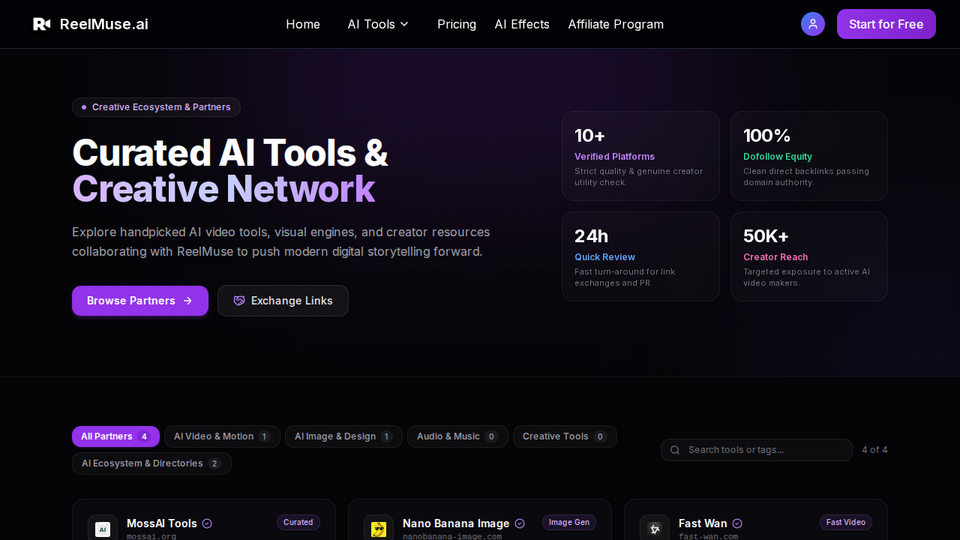This screenshot has height=540, width=960.
Task: Open the AI Effects page
Action: pos(522,24)
